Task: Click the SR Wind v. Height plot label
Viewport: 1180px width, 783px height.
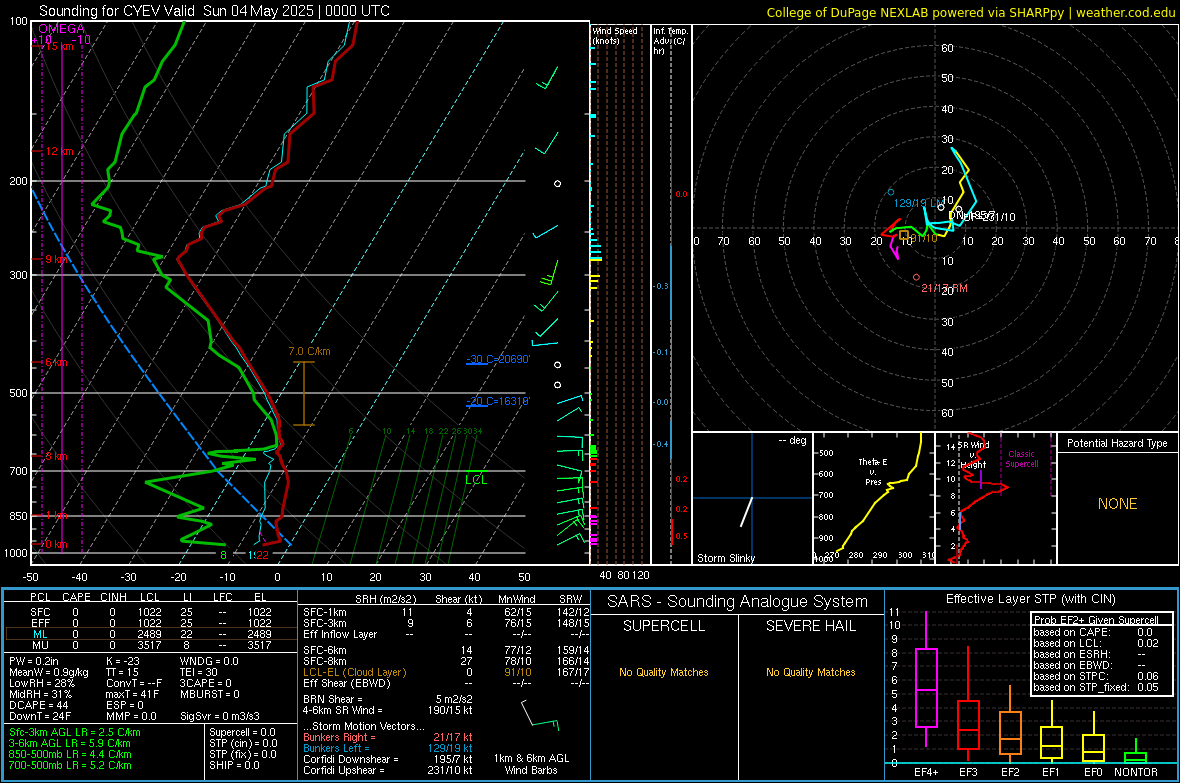Action: point(973,455)
